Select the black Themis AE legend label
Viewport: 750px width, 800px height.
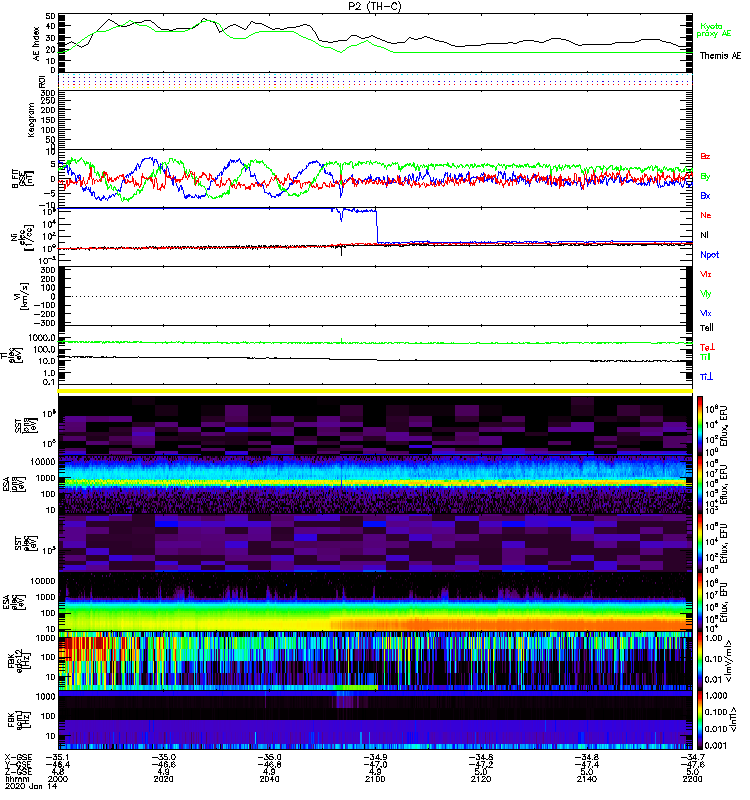[720, 56]
